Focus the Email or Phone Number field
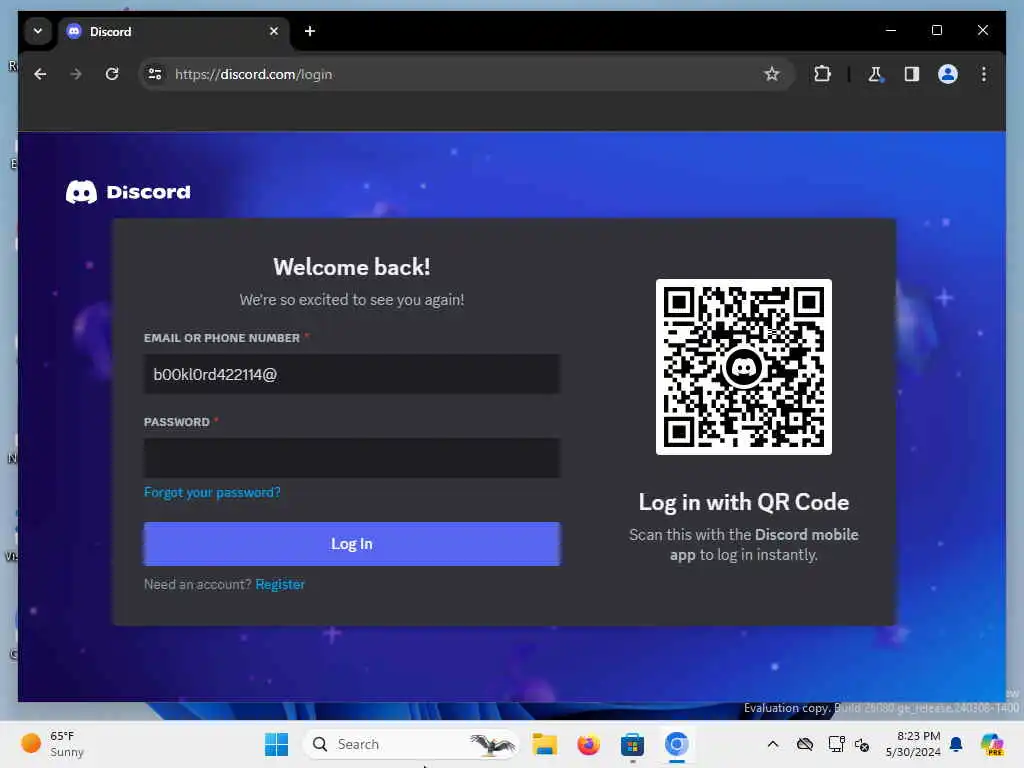Image resolution: width=1024 pixels, height=768 pixels. pos(351,374)
